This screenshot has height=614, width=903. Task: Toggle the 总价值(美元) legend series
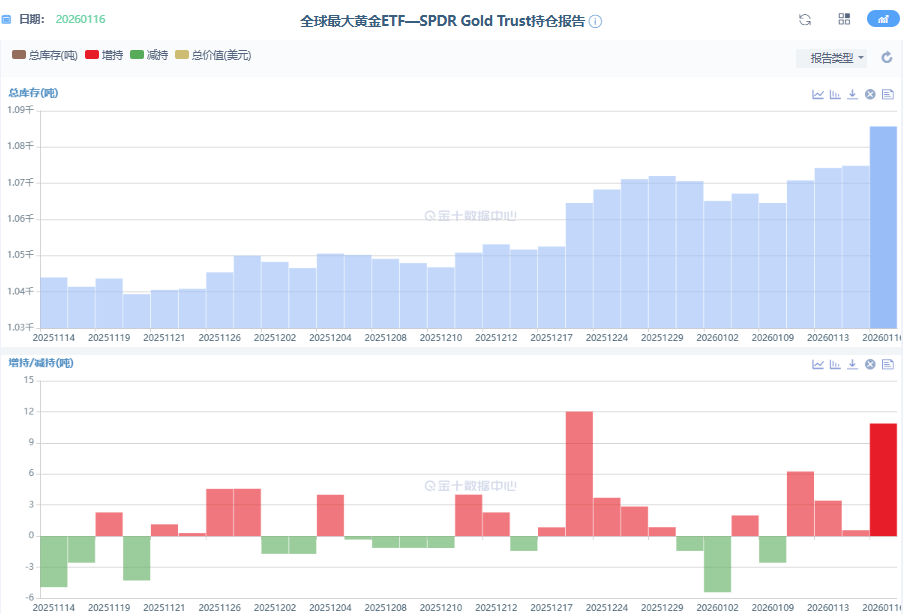(213, 55)
